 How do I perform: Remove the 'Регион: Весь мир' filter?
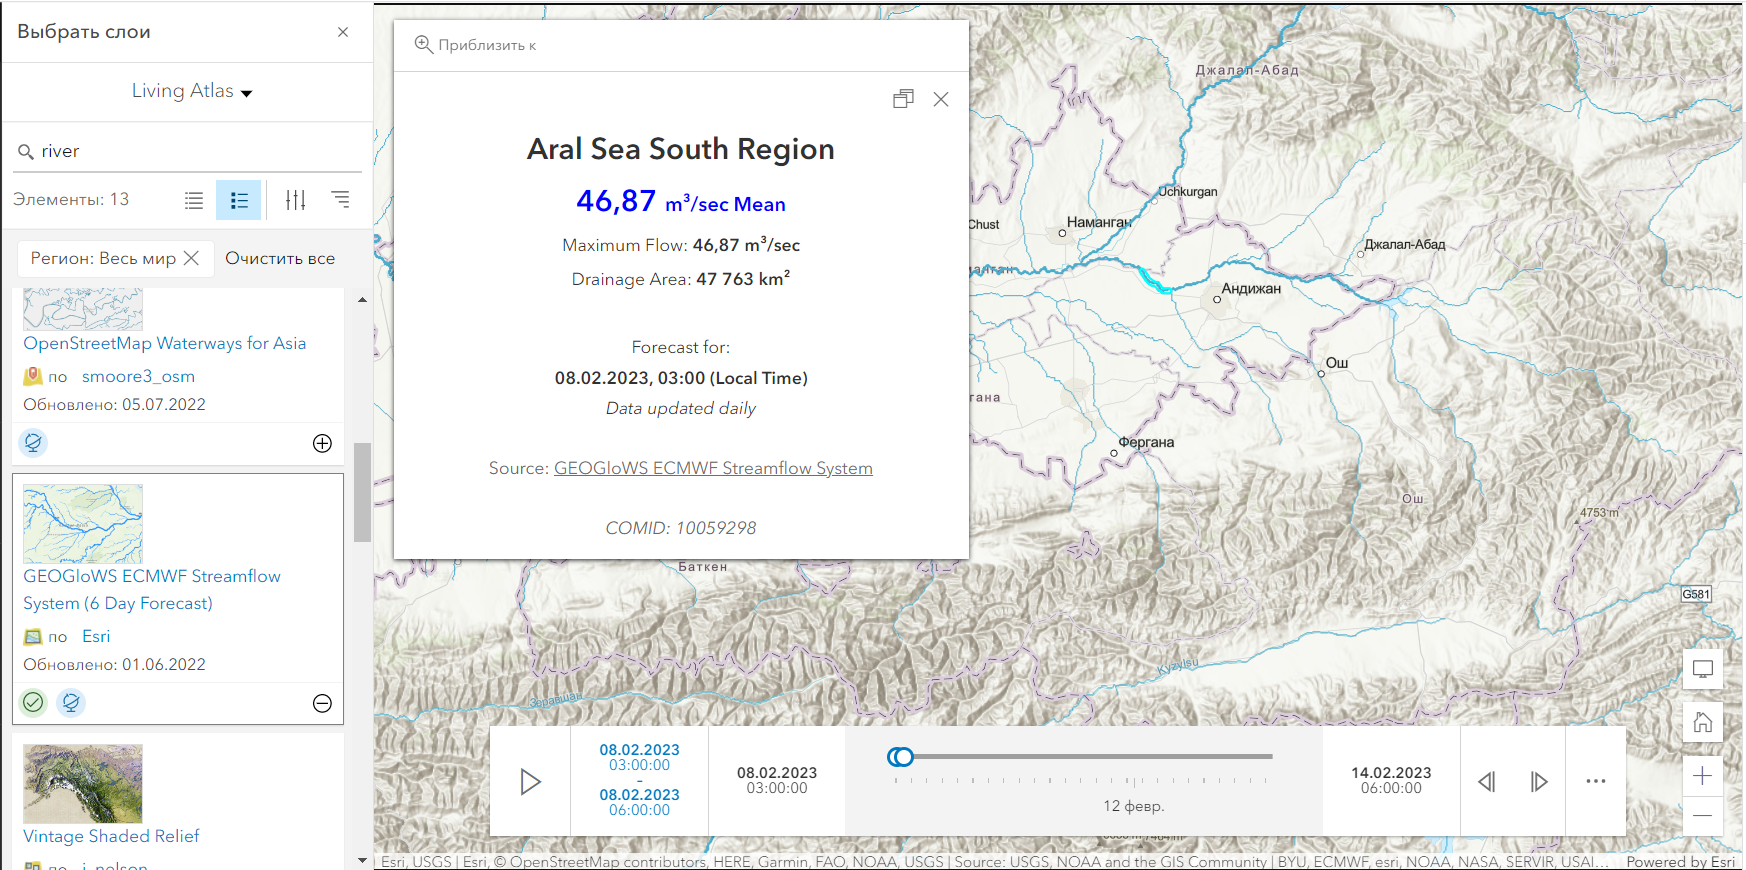(192, 258)
